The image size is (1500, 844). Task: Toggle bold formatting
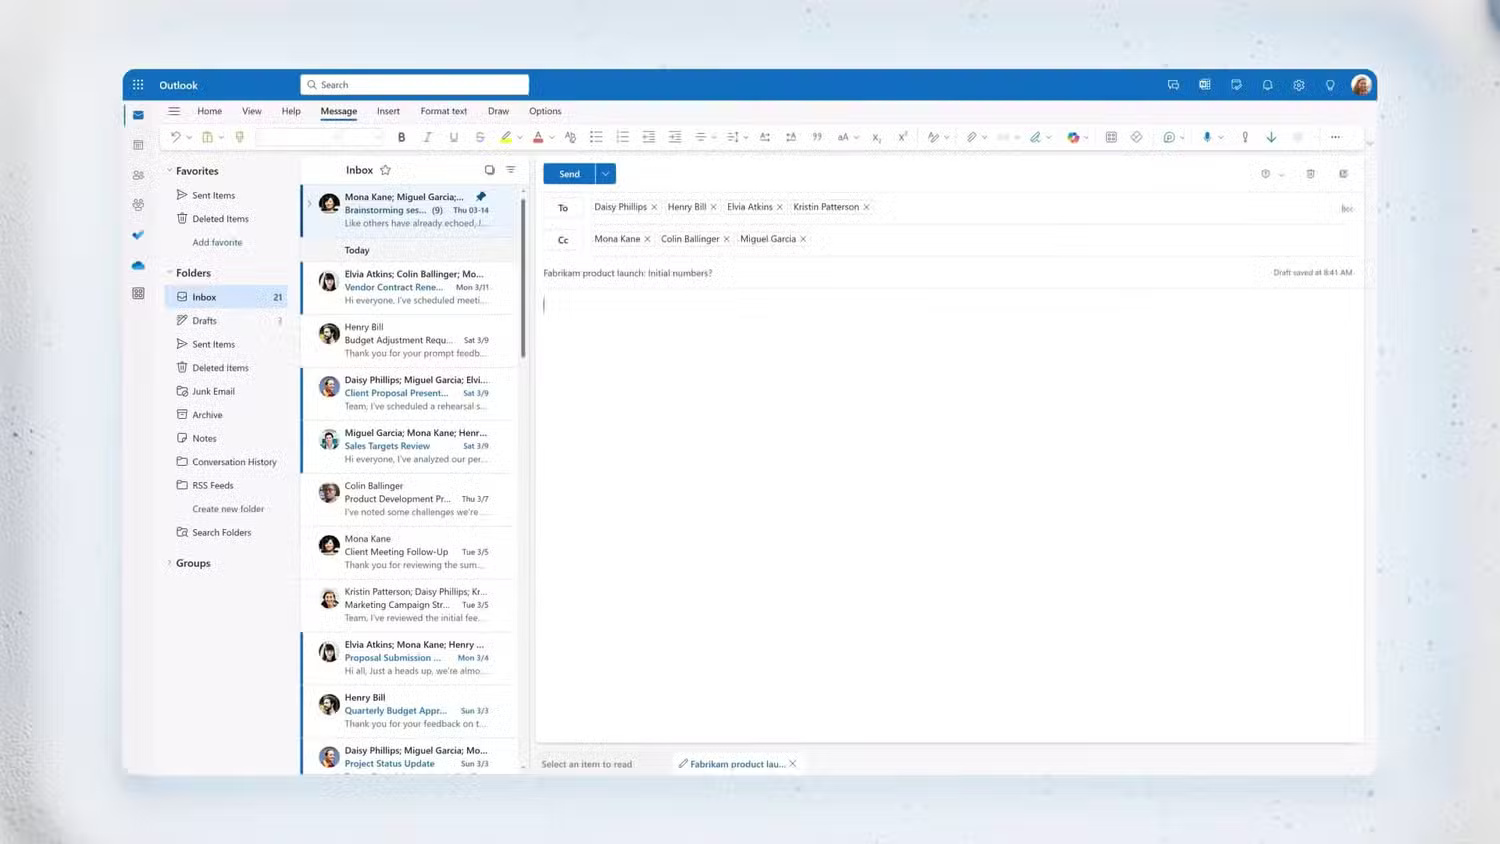pyautogui.click(x=401, y=137)
